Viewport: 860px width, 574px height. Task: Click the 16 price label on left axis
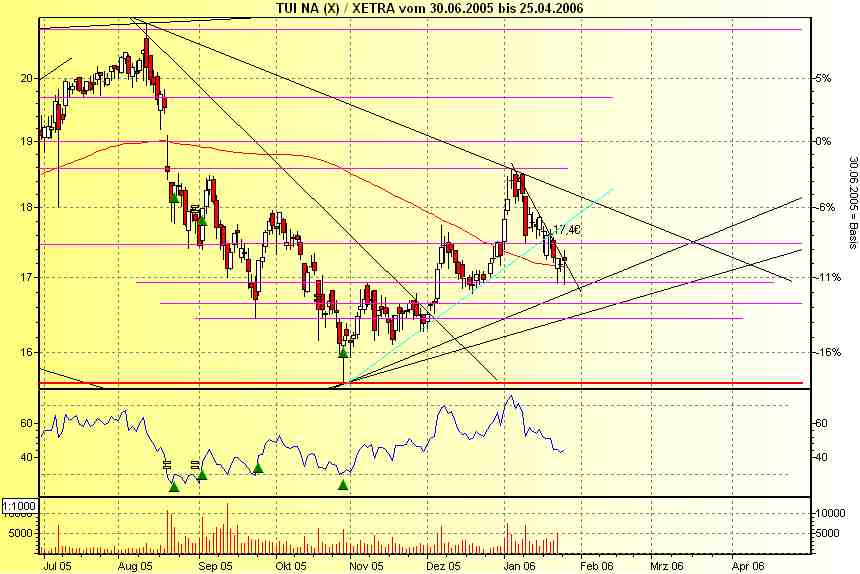[27, 352]
